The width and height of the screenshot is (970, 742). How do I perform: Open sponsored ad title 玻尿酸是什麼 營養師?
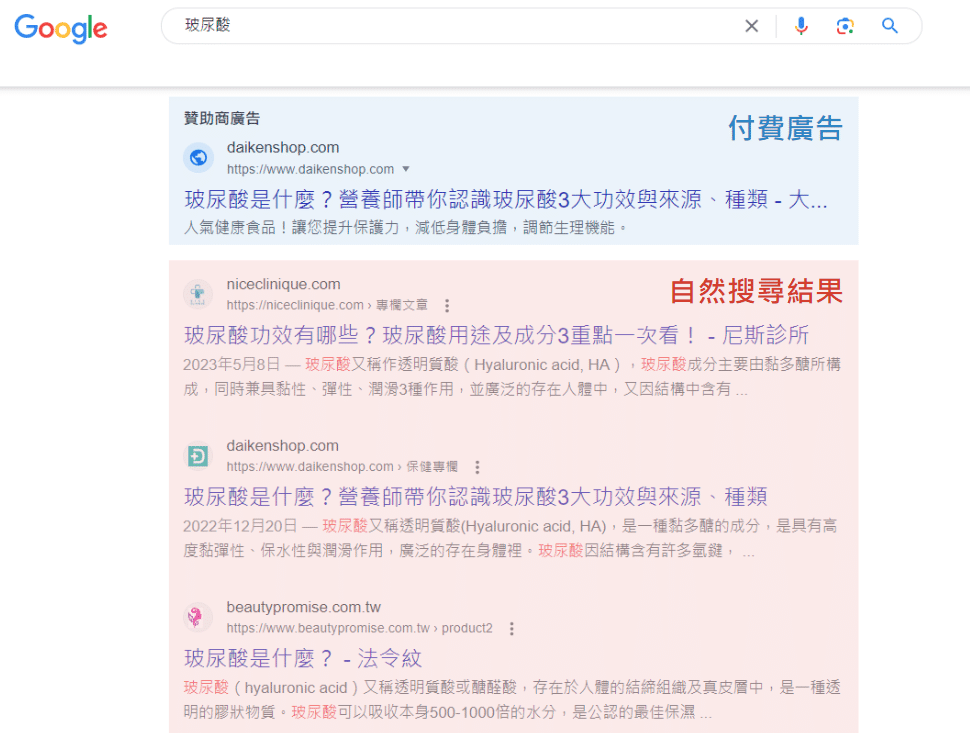pos(505,200)
